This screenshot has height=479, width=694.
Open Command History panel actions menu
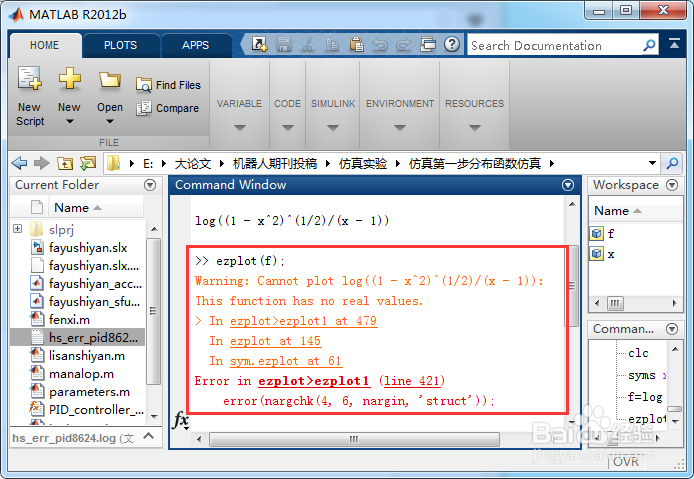pyautogui.click(x=672, y=329)
